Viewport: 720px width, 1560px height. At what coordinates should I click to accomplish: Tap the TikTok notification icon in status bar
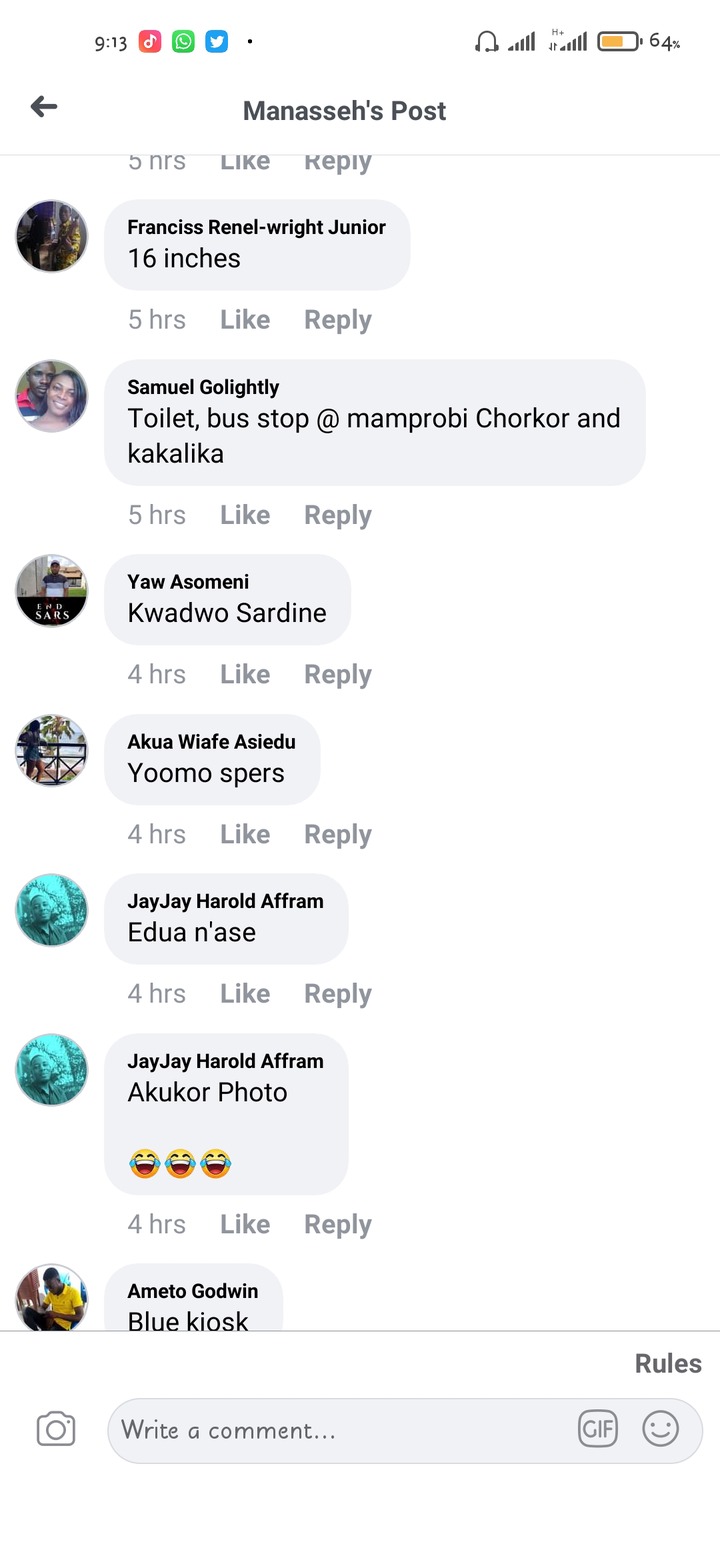[x=150, y=41]
